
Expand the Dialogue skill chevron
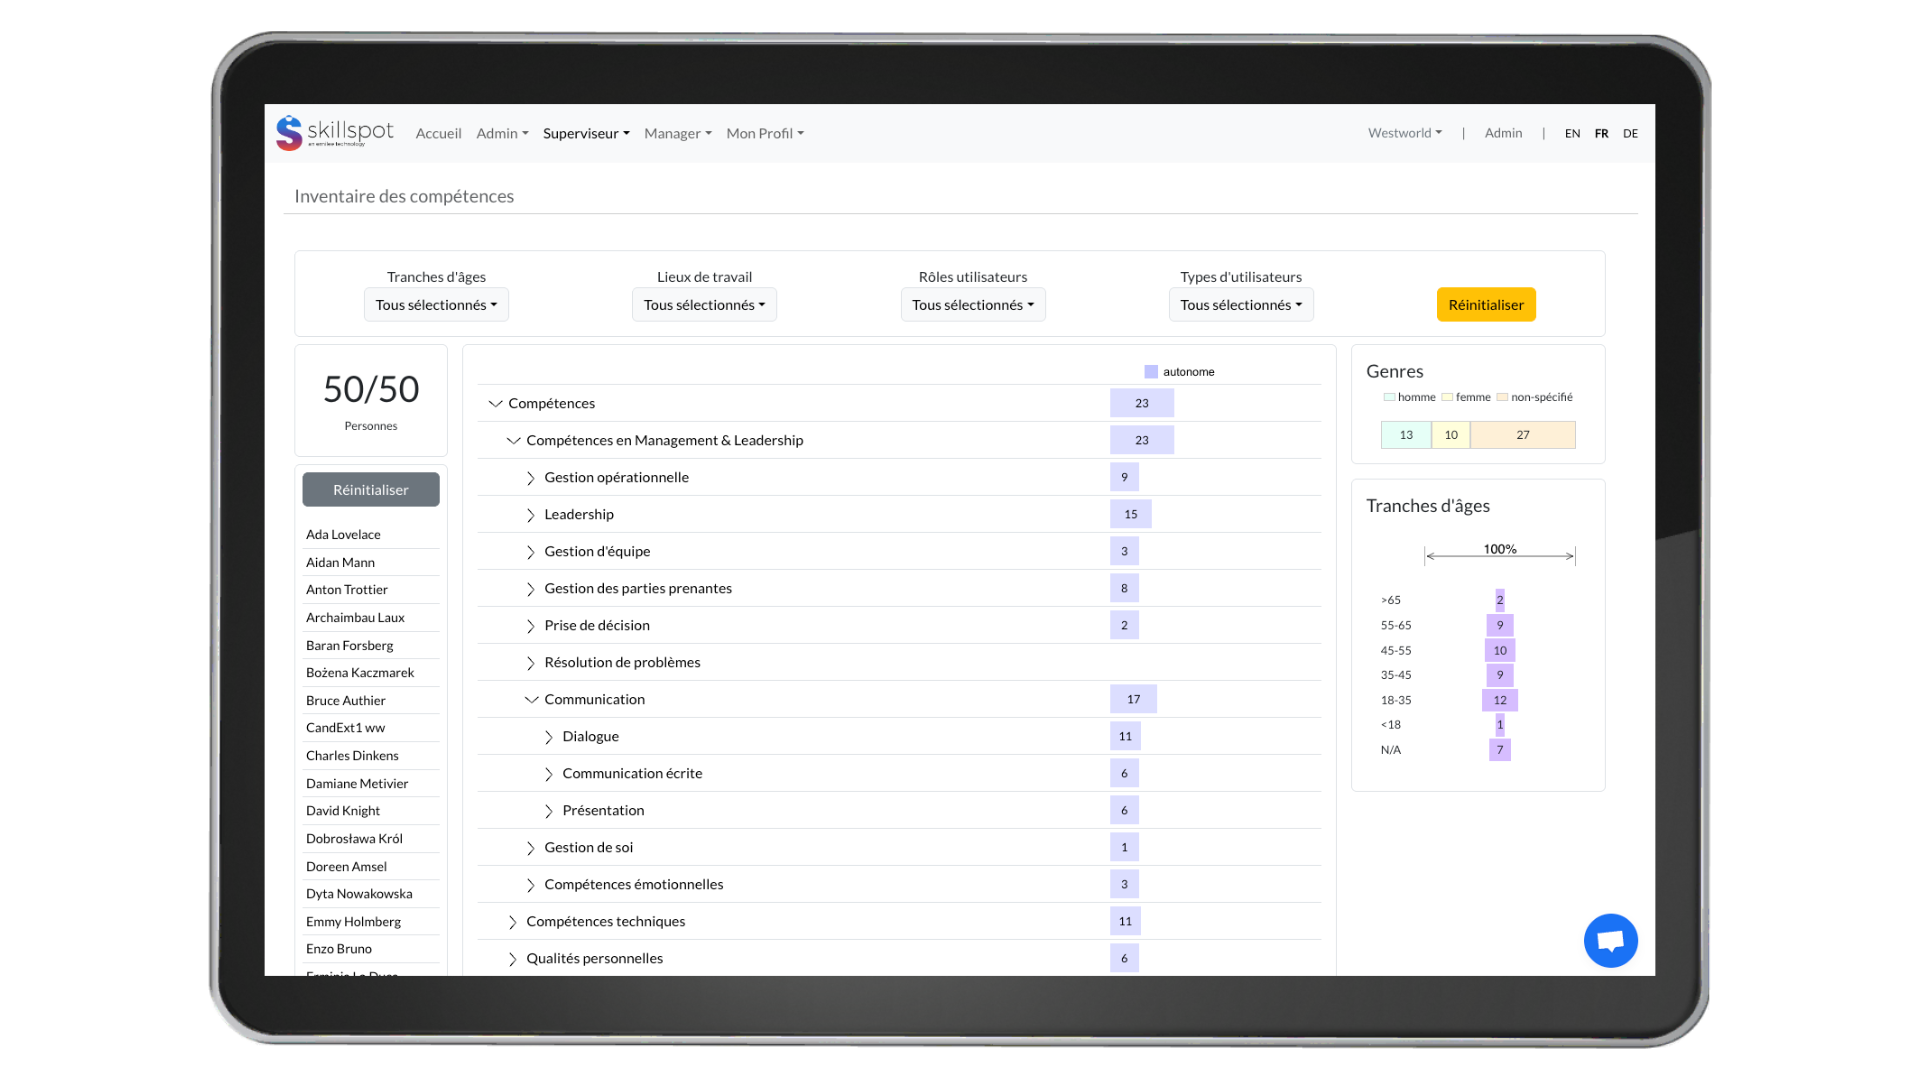point(549,737)
